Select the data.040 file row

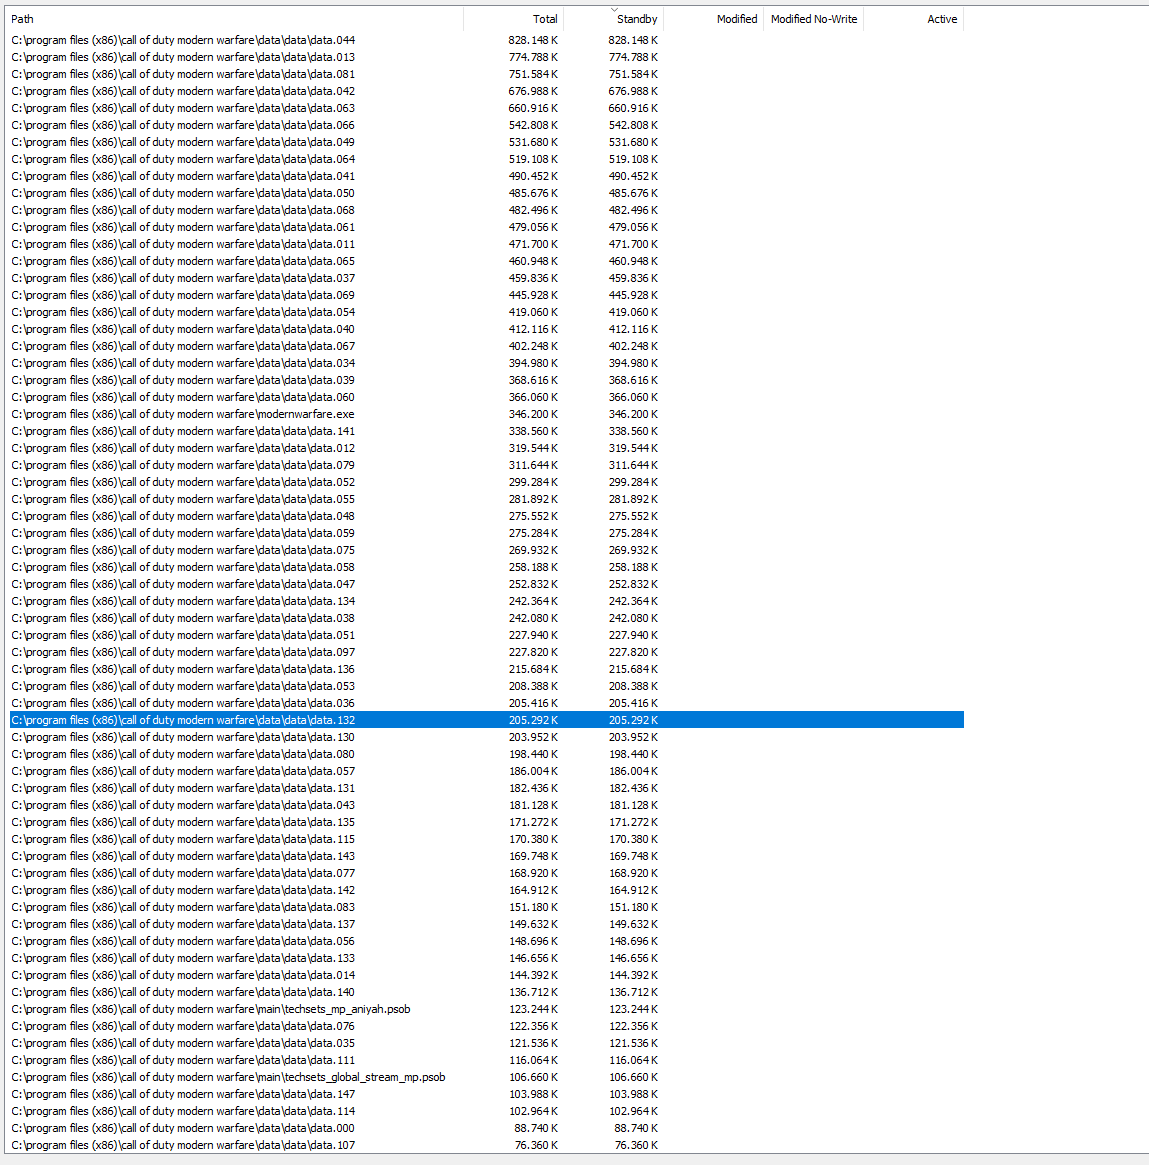[487, 330]
